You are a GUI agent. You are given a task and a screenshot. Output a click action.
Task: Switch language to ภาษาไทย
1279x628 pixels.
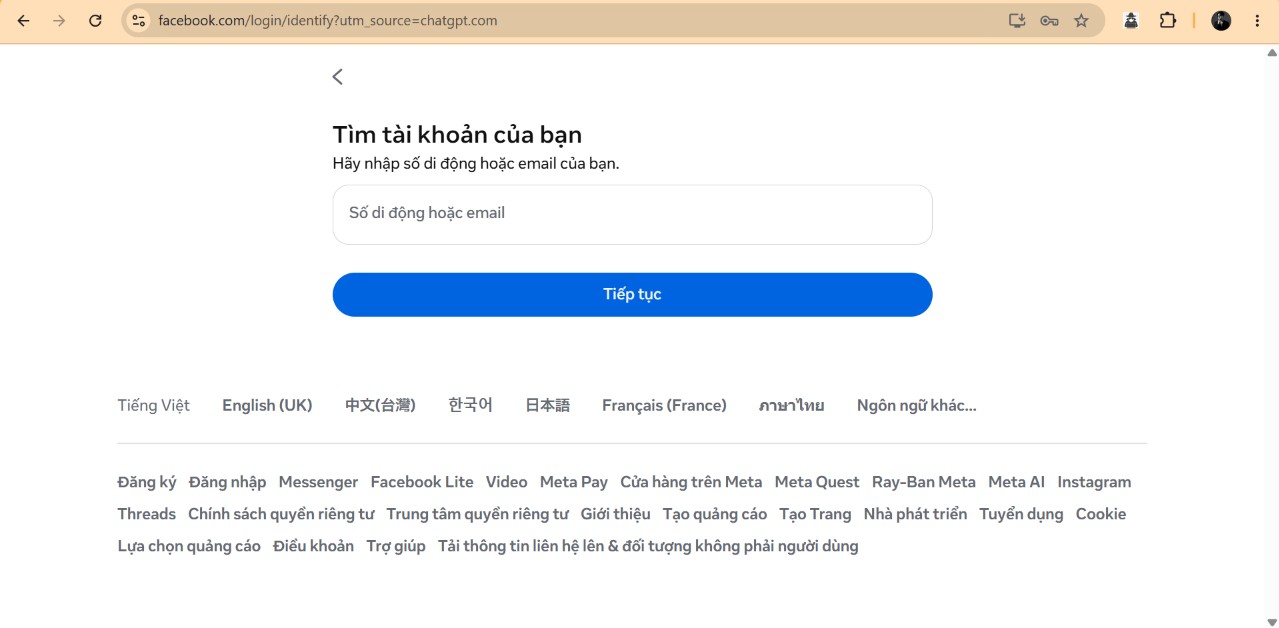pyautogui.click(x=791, y=405)
